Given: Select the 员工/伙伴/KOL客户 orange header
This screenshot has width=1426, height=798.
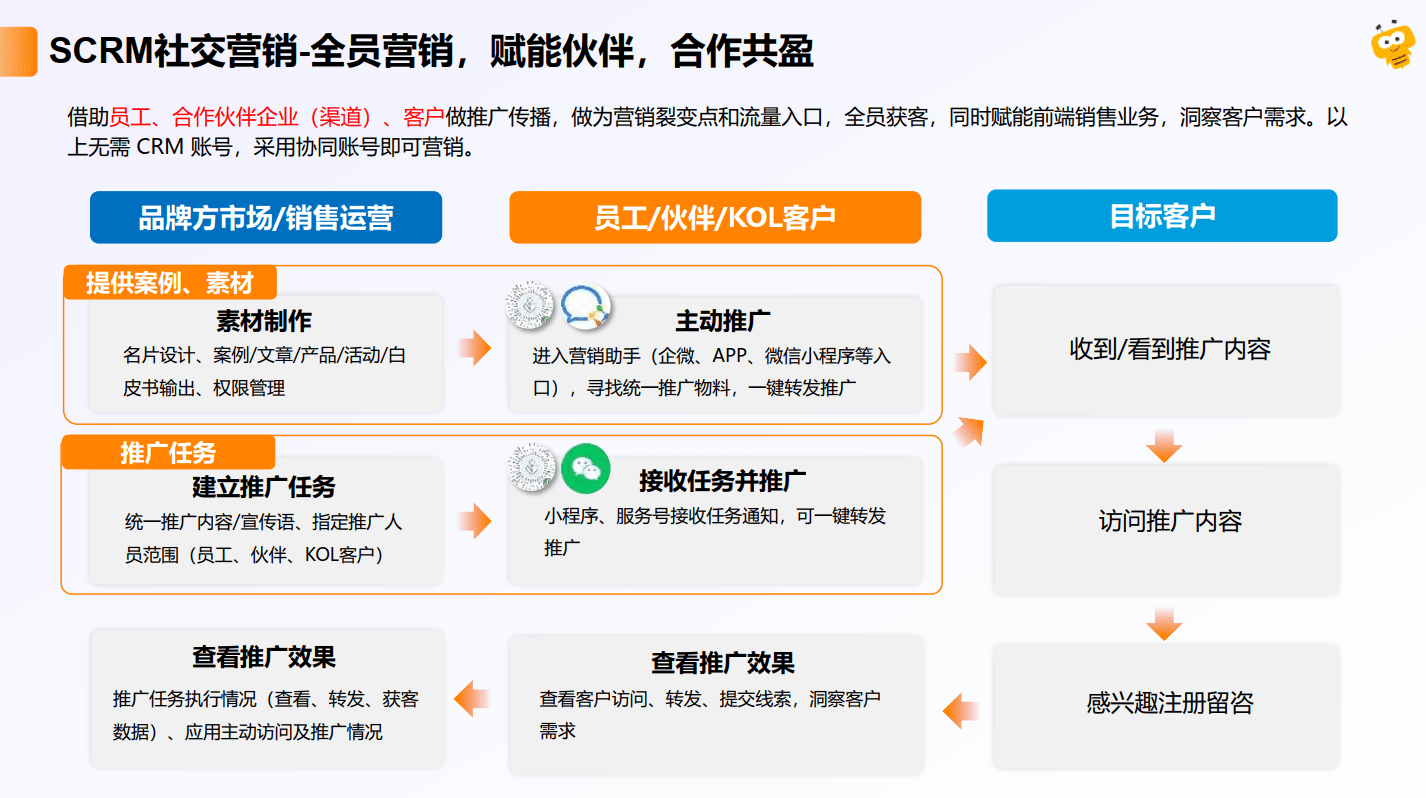Looking at the screenshot, I should click(714, 218).
